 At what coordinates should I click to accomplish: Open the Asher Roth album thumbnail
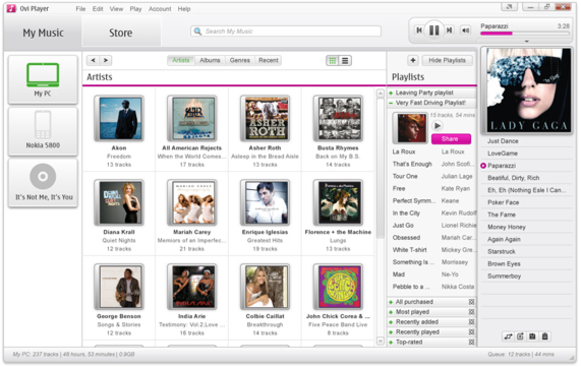click(265, 119)
